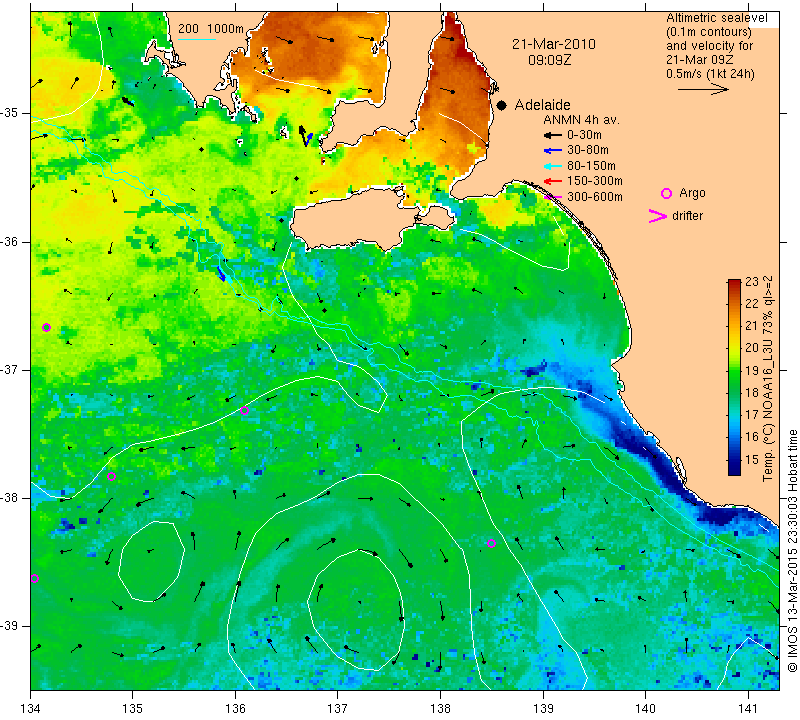Select the Adelaide label text
Screen dimensions: 800x720
pyautogui.click(x=542, y=105)
